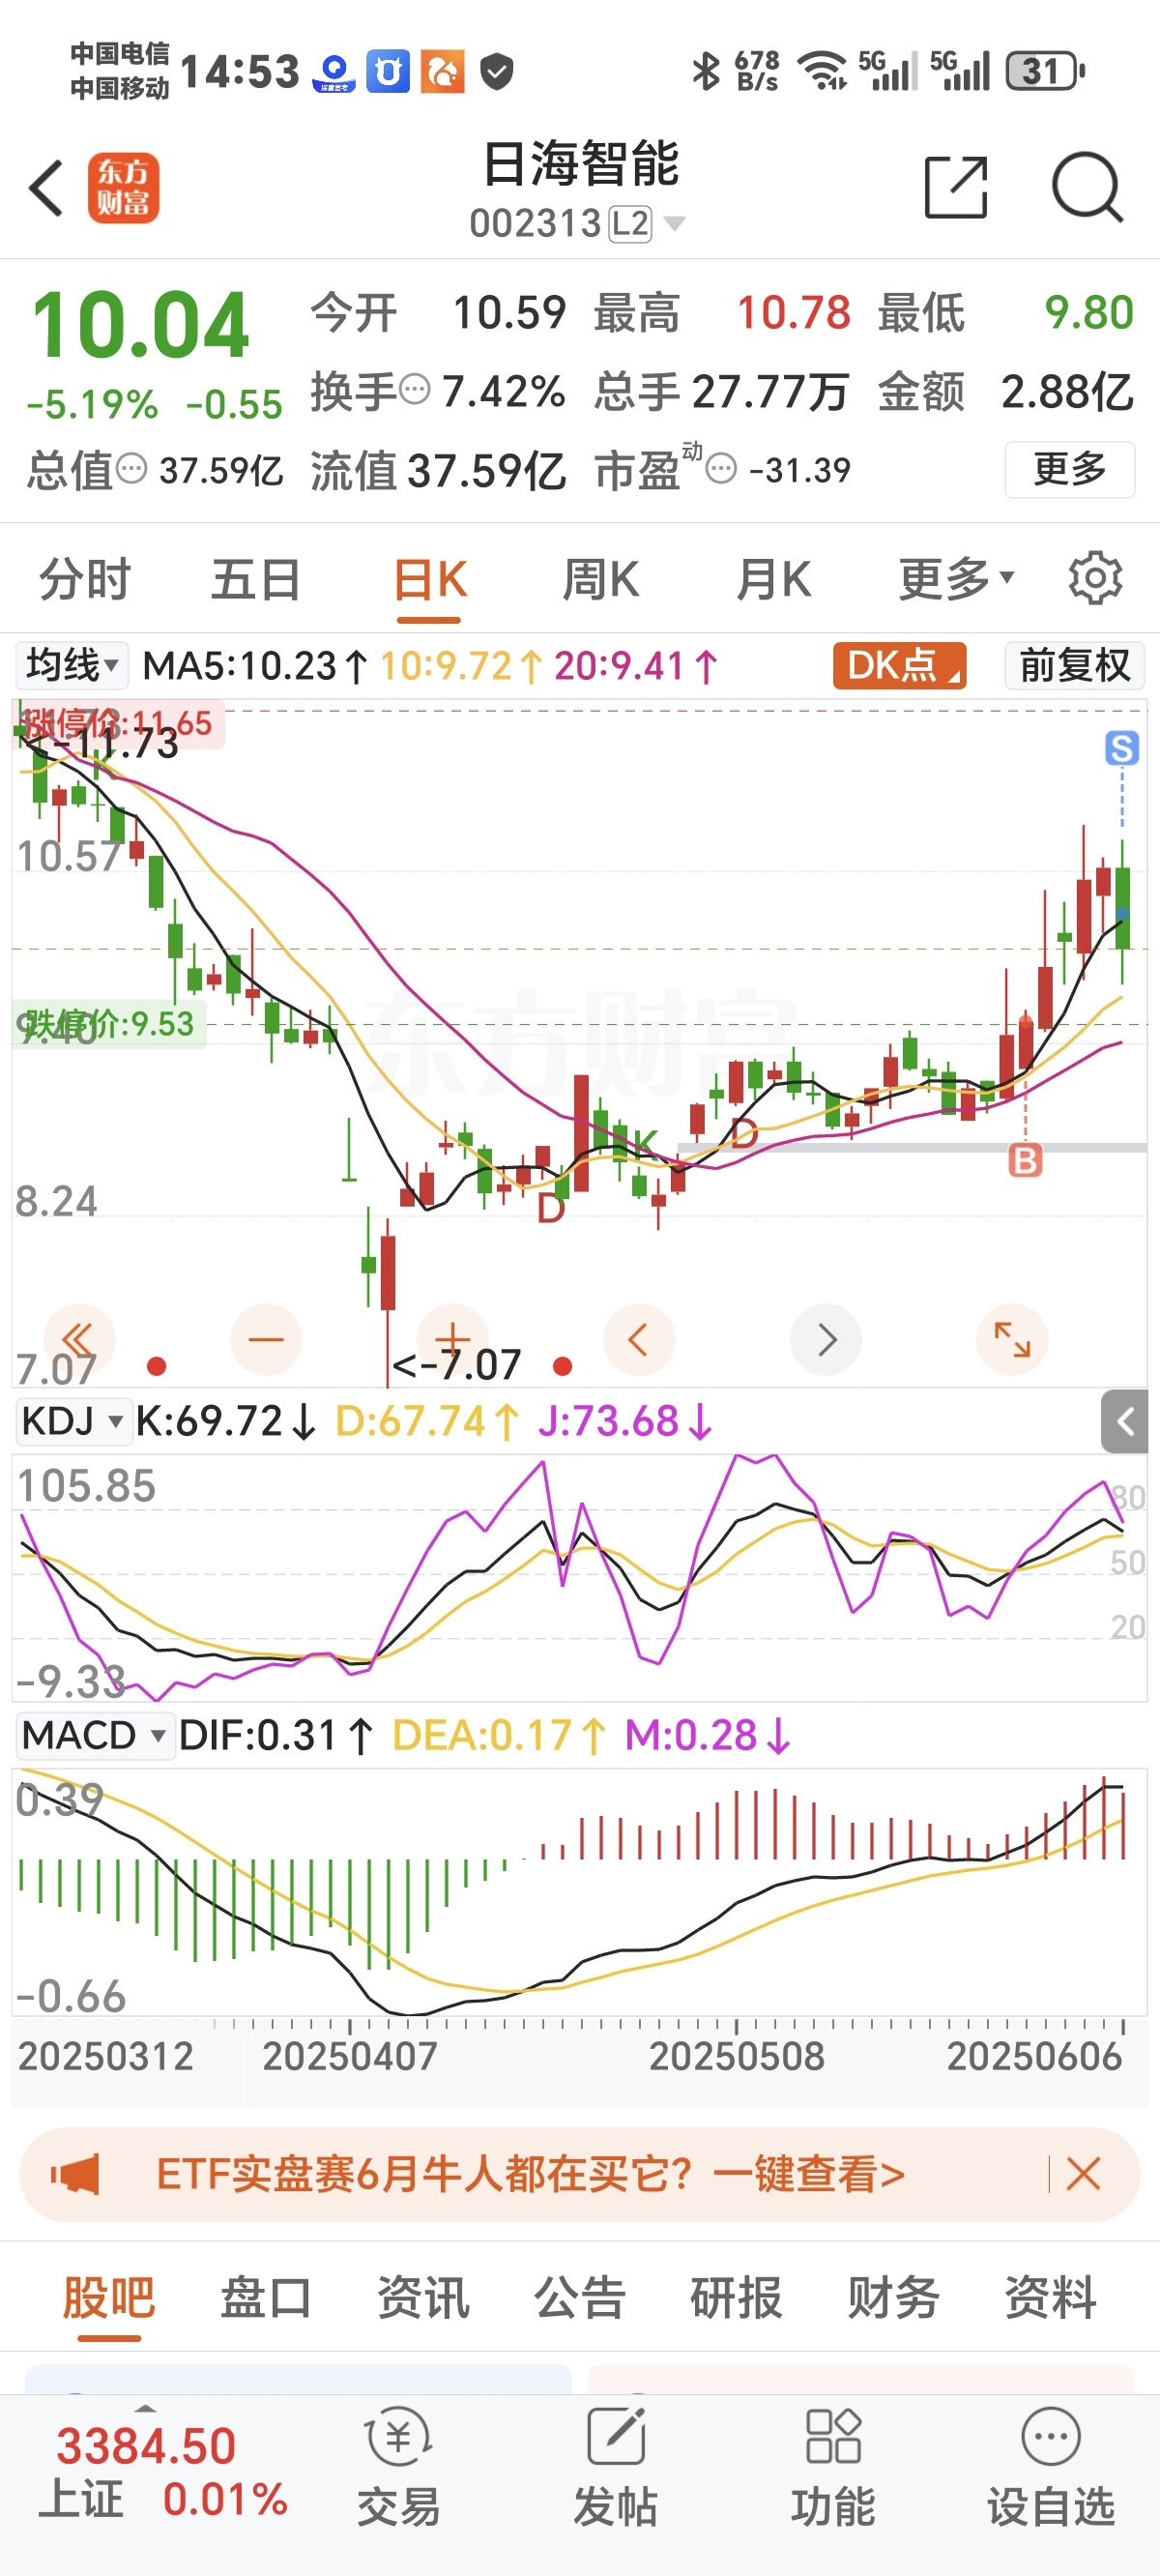This screenshot has width=1160, height=2576.
Task: Open 功能 functions icon
Action: (833, 2467)
